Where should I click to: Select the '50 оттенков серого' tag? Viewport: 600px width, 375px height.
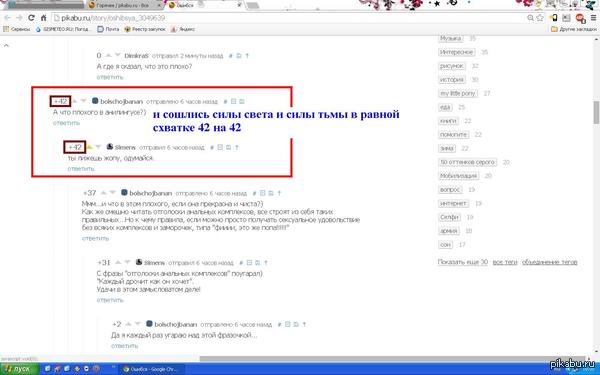[x=467, y=162]
